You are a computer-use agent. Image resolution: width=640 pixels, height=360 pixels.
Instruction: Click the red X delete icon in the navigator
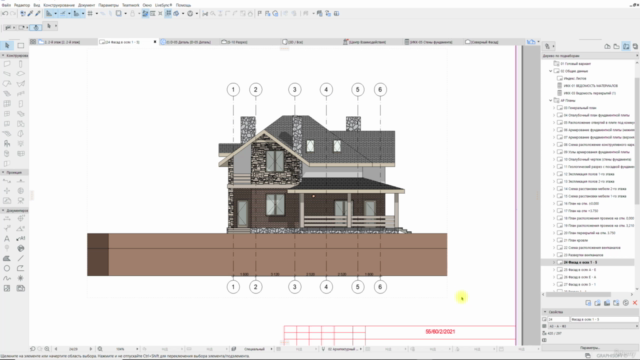coord(635,303)
